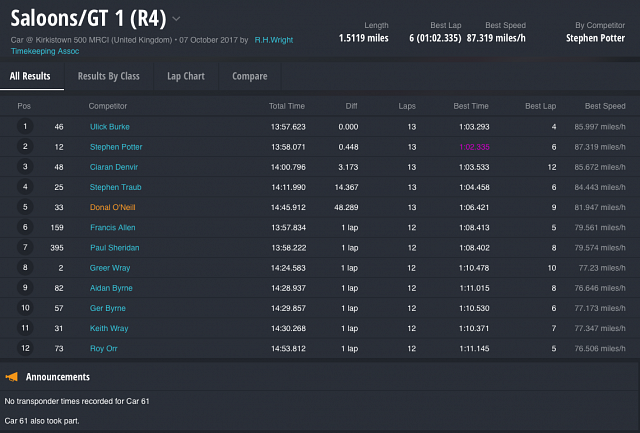Click position badge 1

25,127
